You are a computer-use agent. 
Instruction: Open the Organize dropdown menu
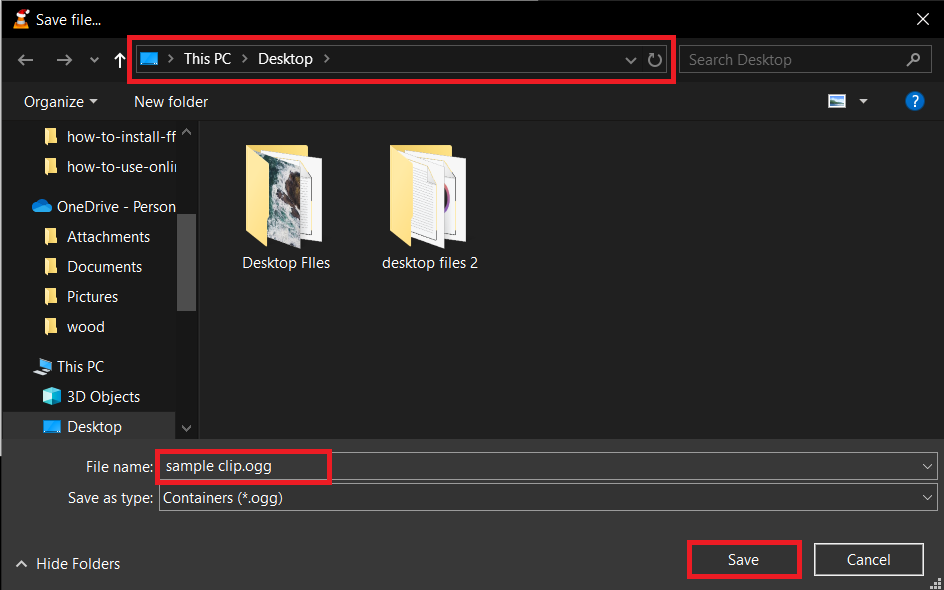tap(59, 101)
